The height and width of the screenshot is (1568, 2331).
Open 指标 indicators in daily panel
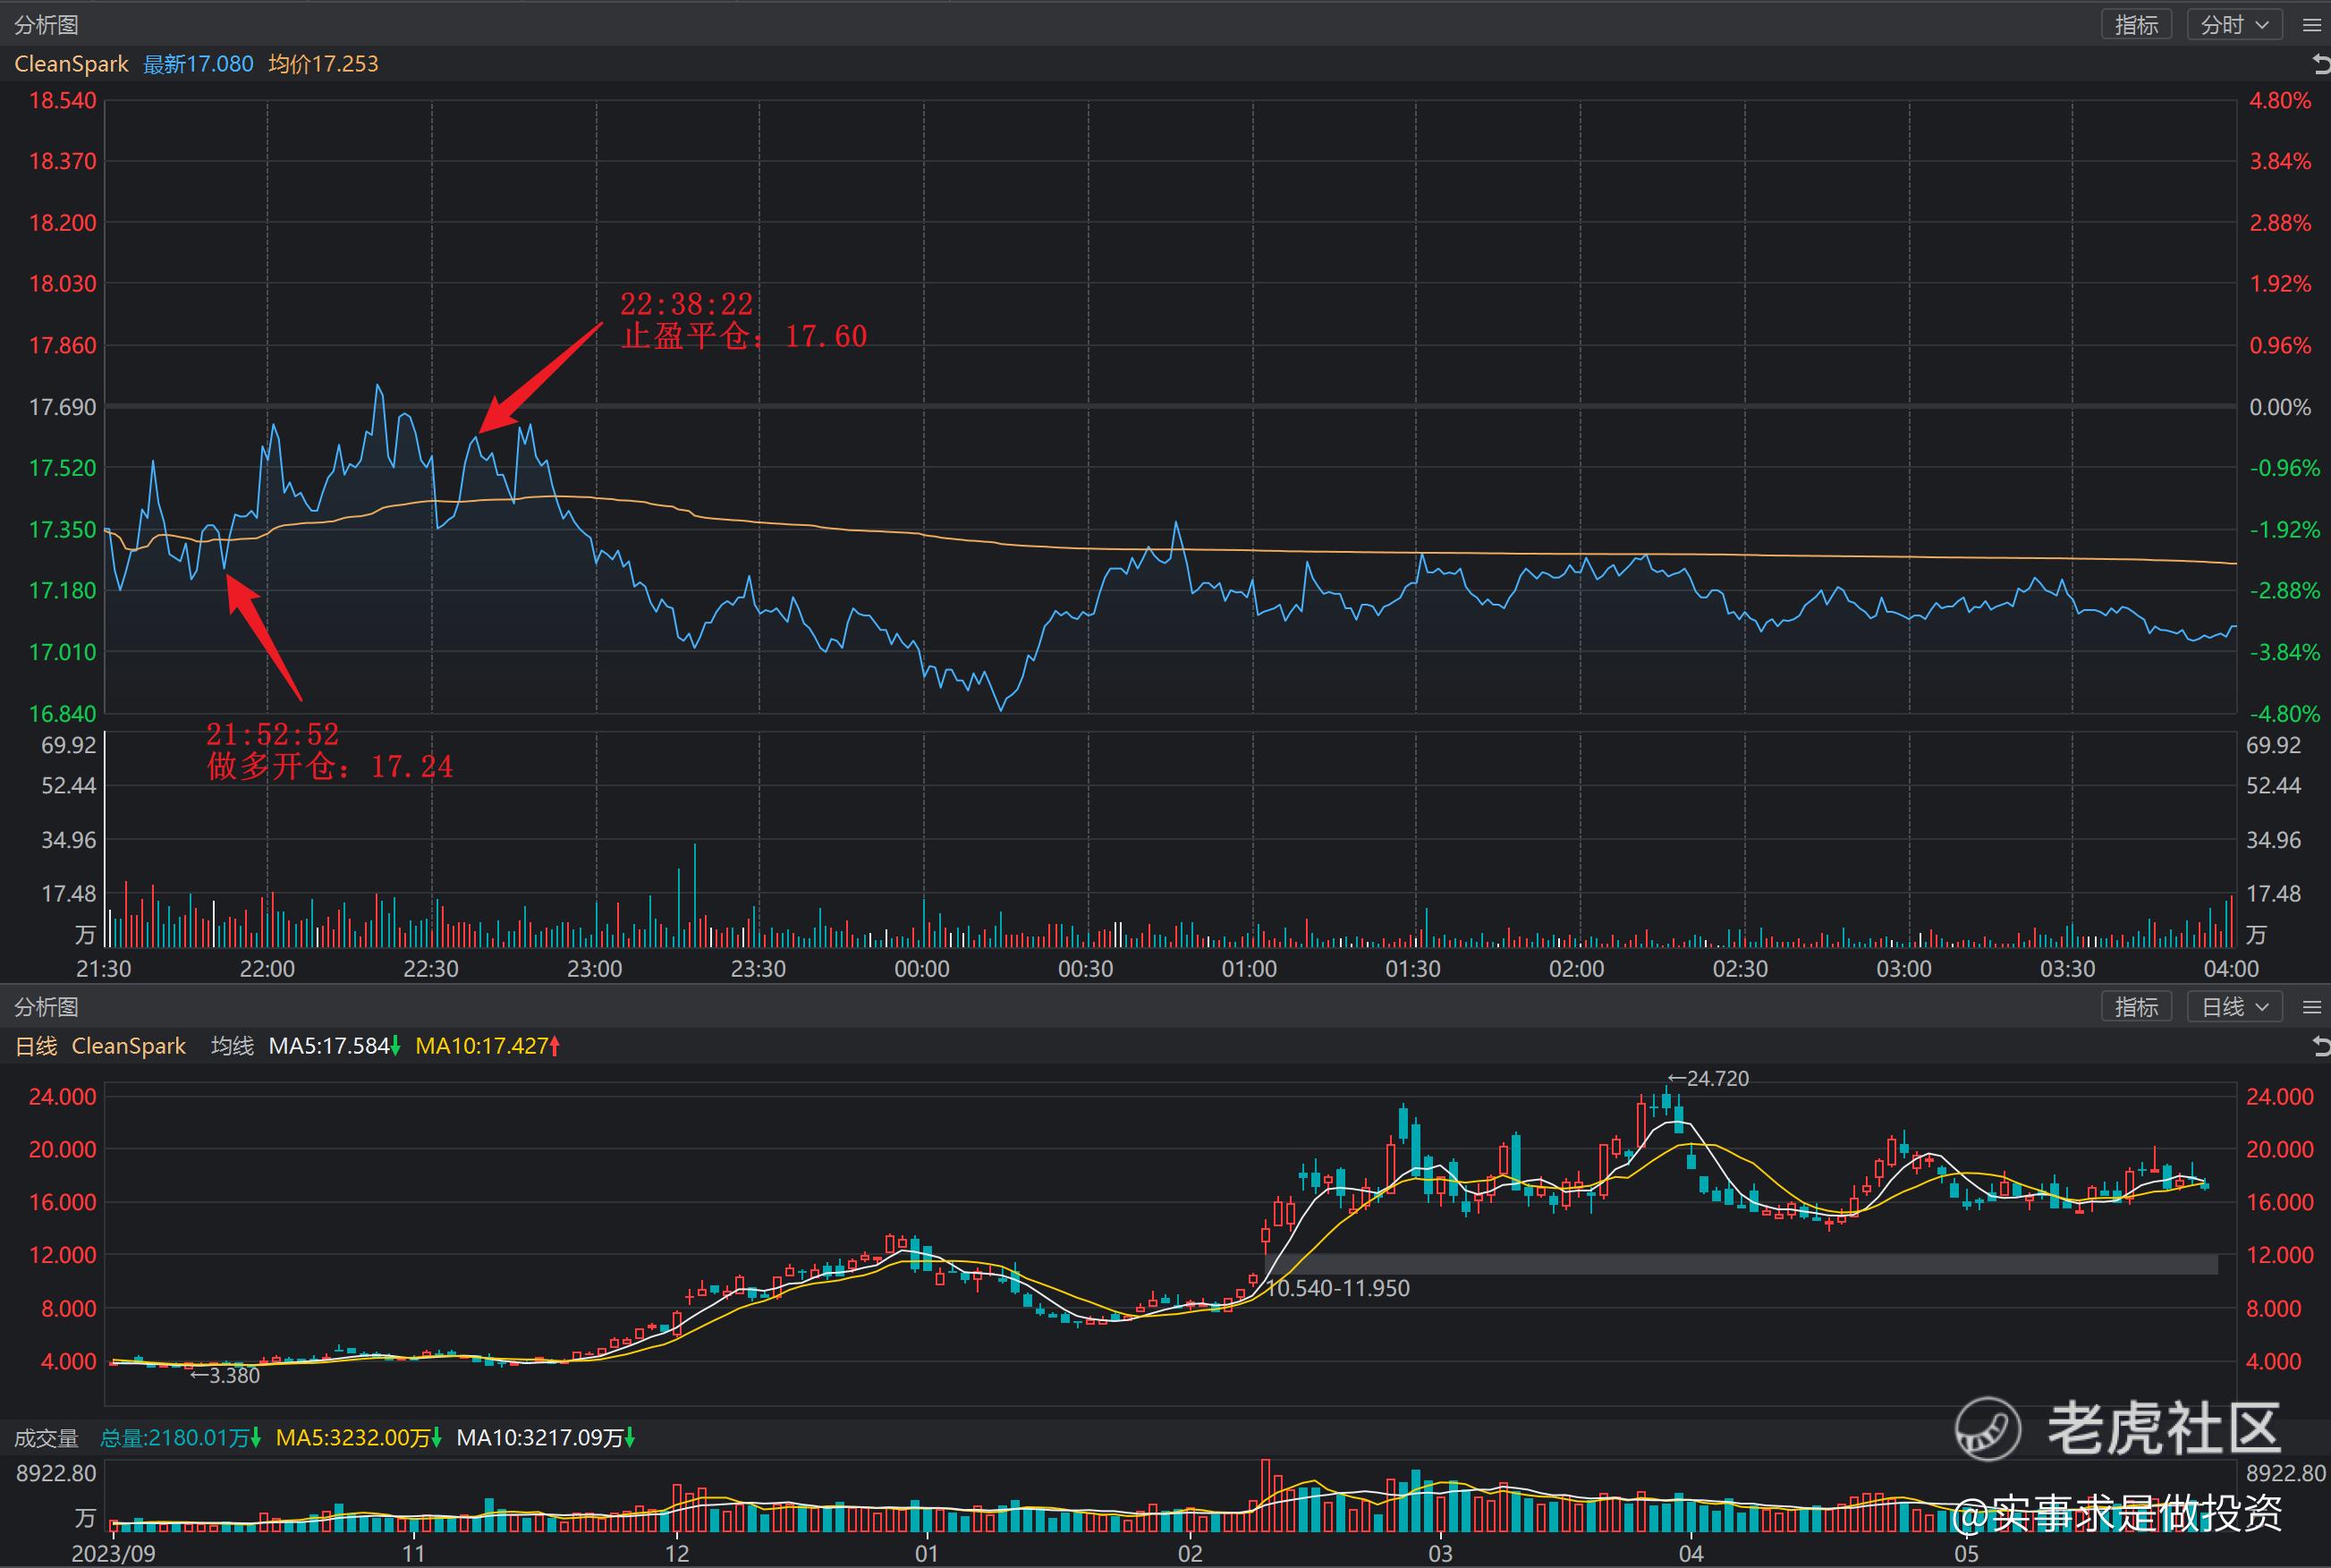pyautogui.click(x=2136, y=1007)
